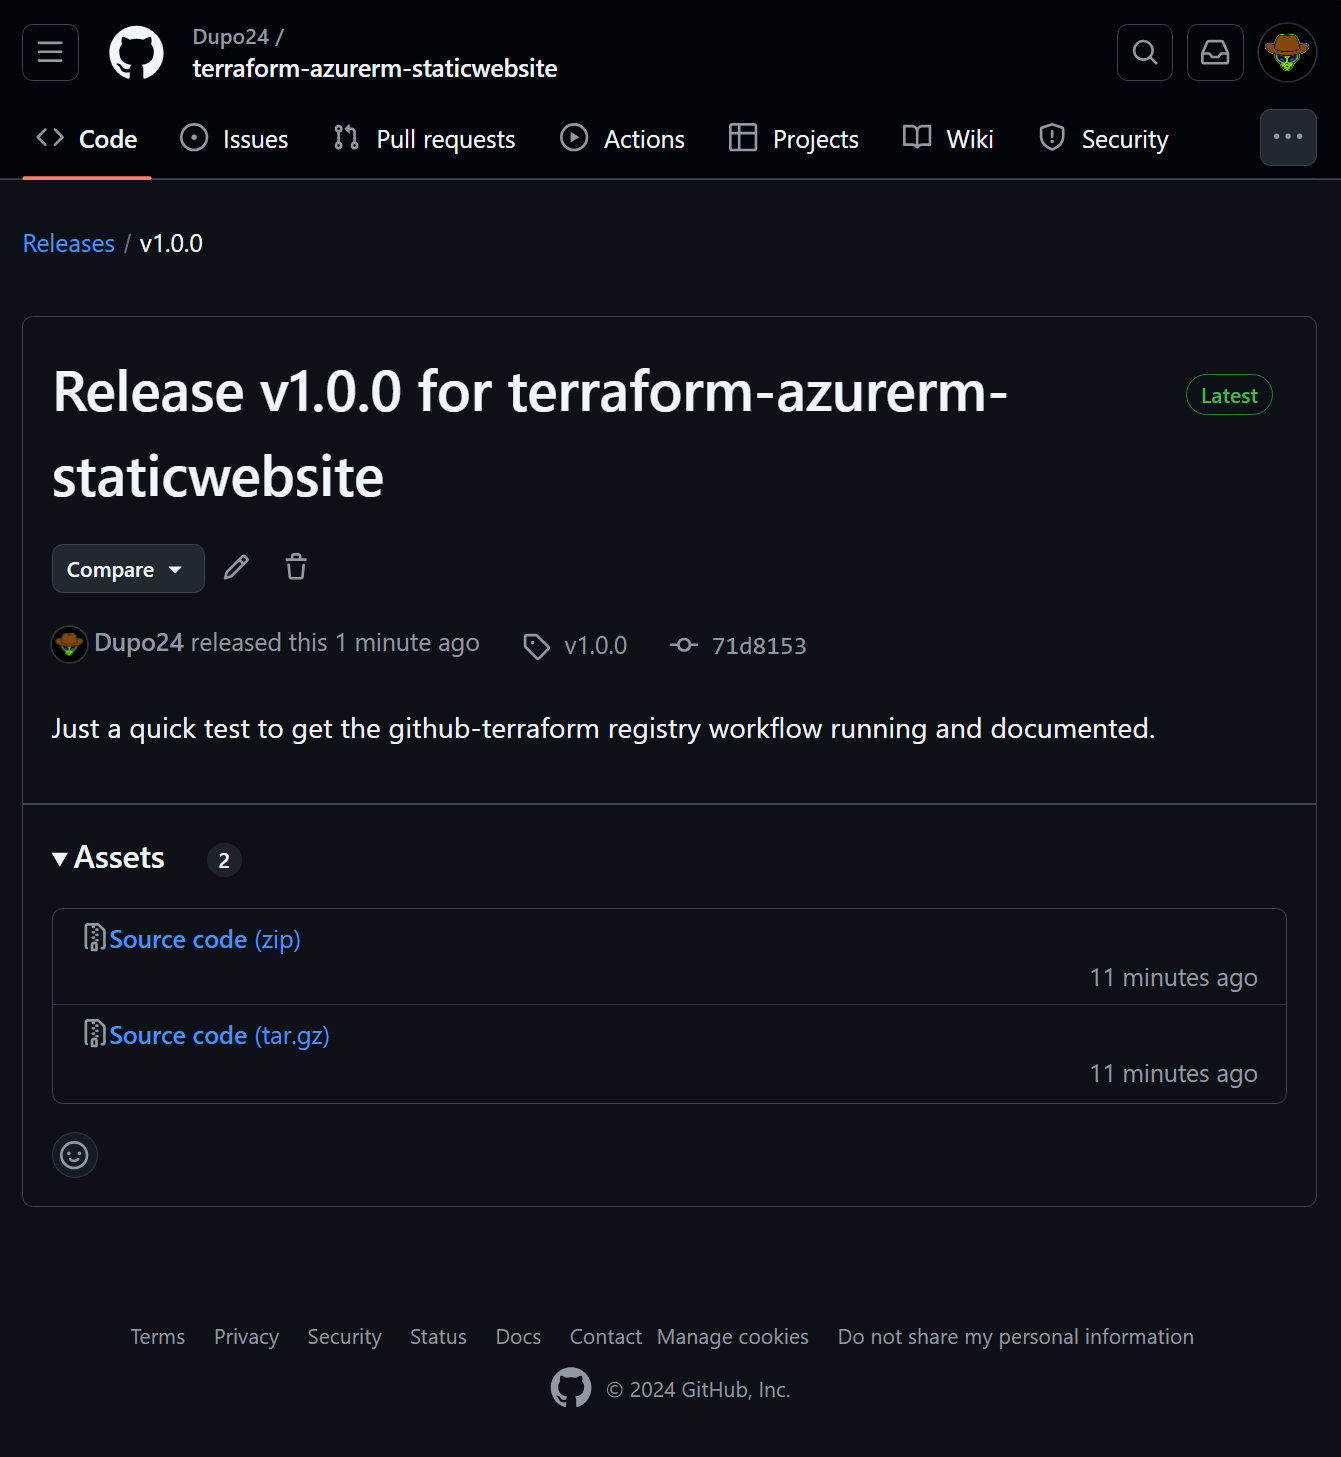Open the Privacy footer link
Screen dimensions: 1341x1457
coord(246,1337)
